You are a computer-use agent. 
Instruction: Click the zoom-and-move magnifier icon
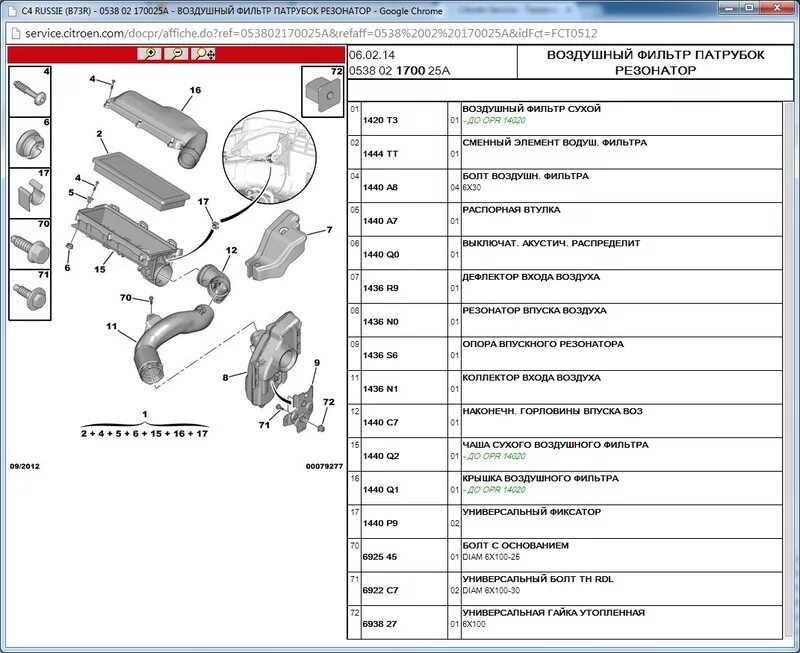pyautogui.click(x=204, y=54)
